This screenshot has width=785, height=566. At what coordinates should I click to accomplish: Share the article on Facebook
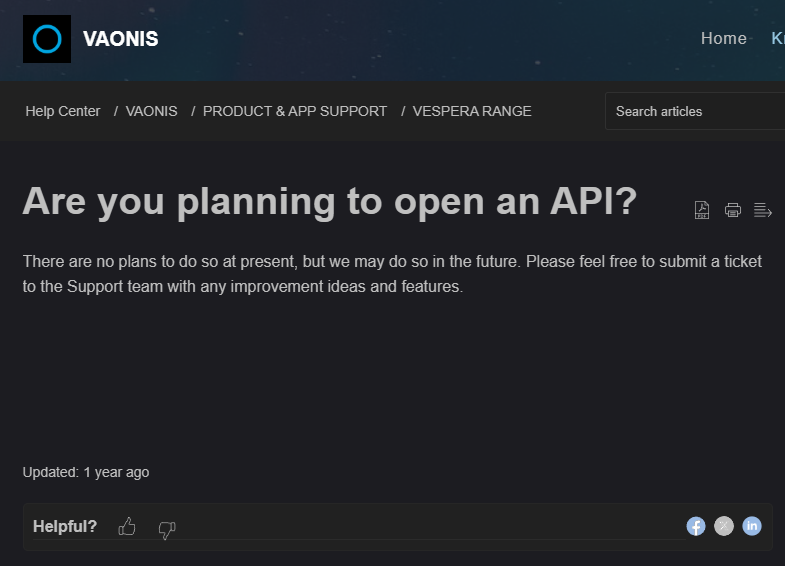tap(696, 526)
